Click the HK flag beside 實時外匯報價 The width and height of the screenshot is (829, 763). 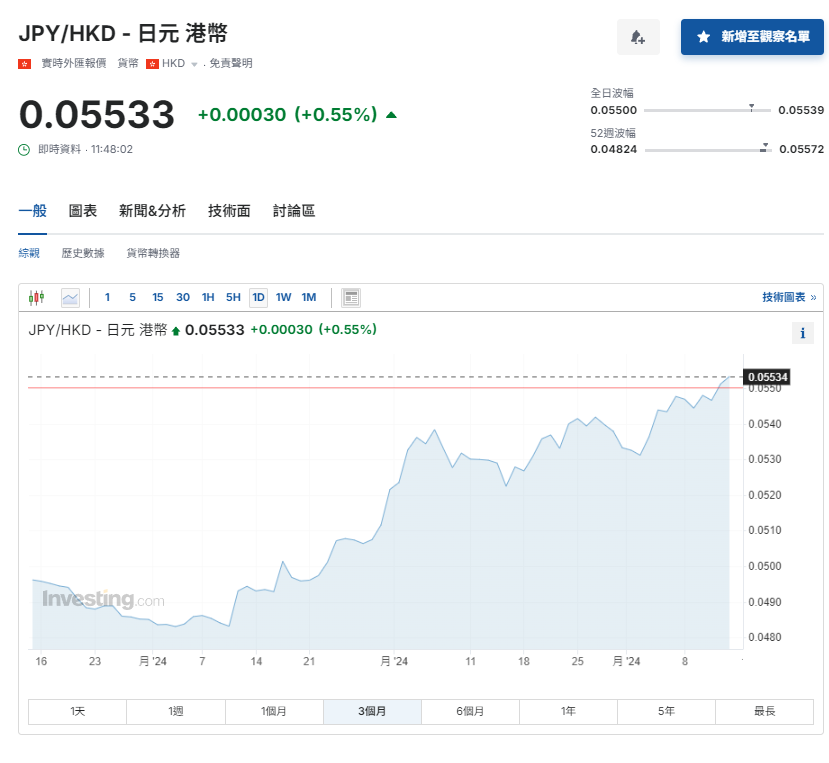pos(23,62)
